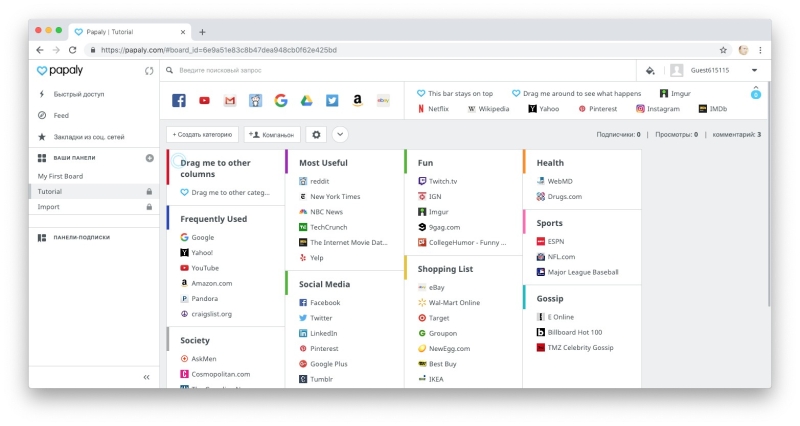Screen dimensions: 800x426
Task: Open the Netflix link in top bar
Action: pyautogui.click(x=433, y=109)
